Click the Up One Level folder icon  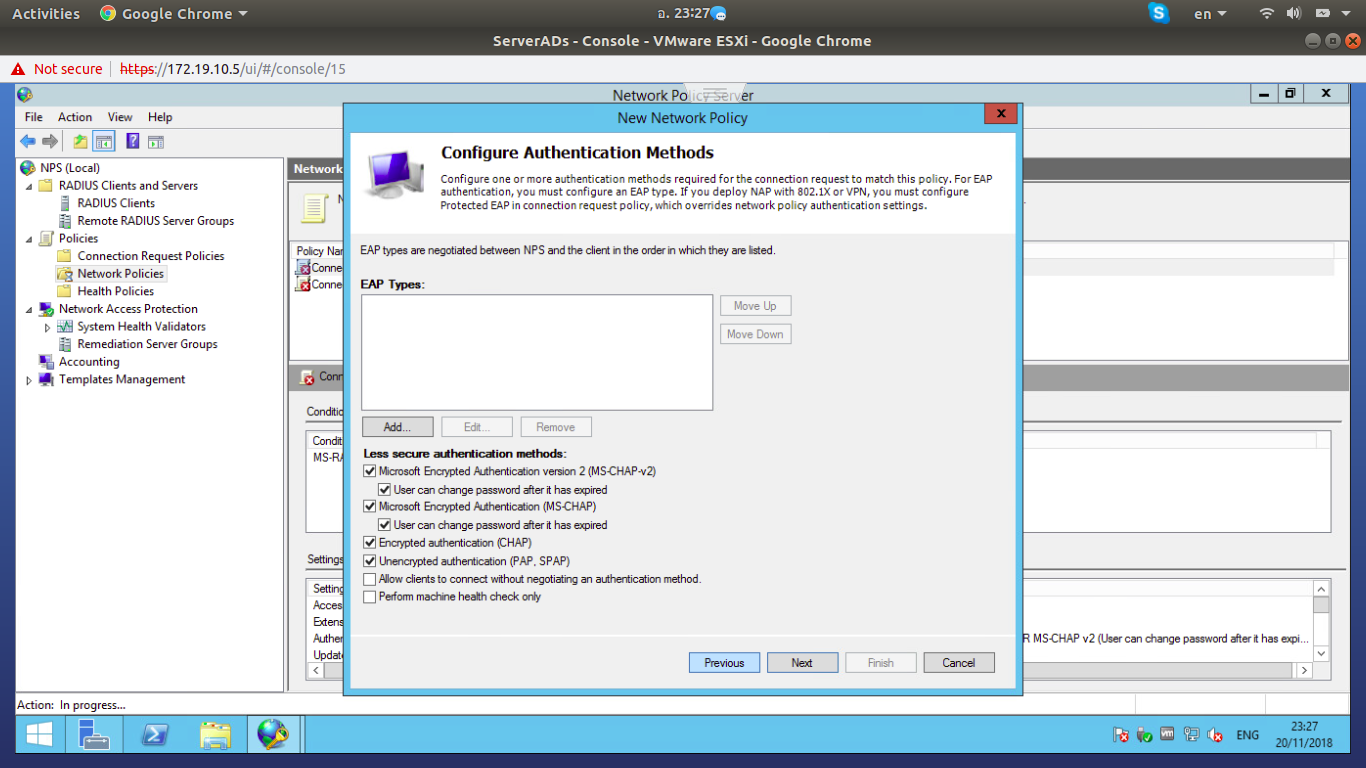pos(80,141)
